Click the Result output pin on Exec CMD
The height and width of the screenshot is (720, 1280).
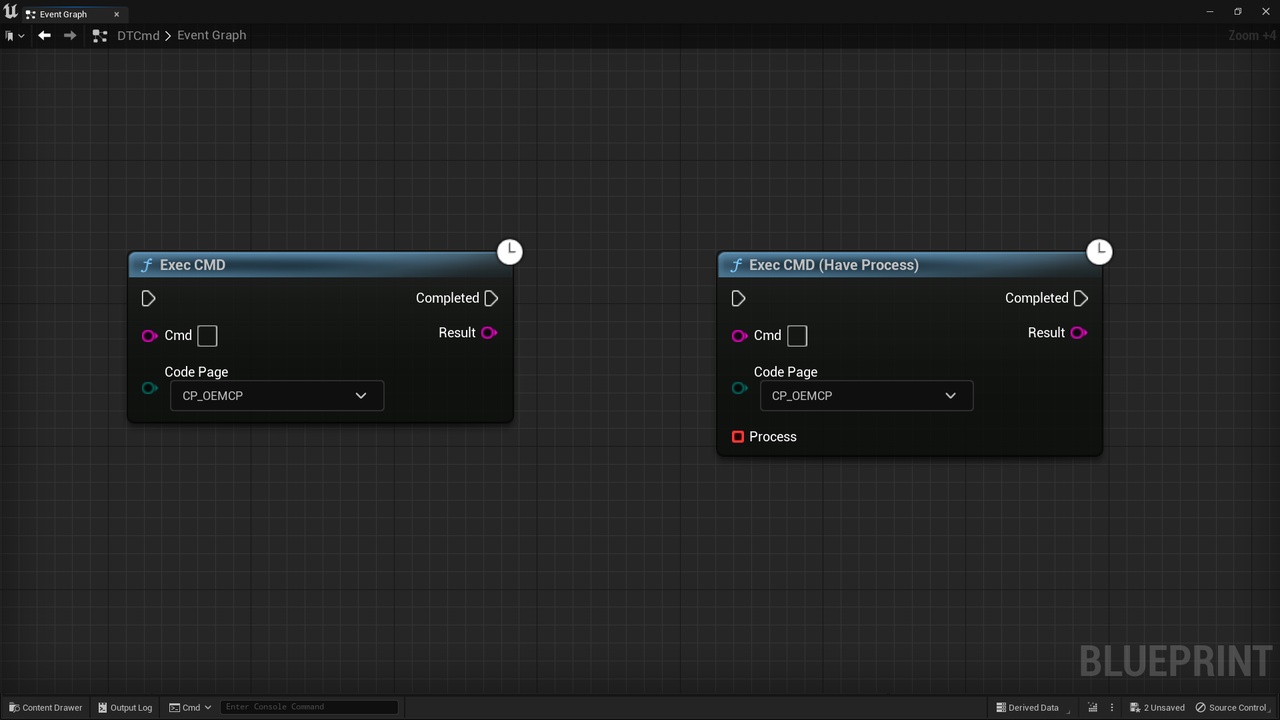pyautogui.click(x=489, y=333)
